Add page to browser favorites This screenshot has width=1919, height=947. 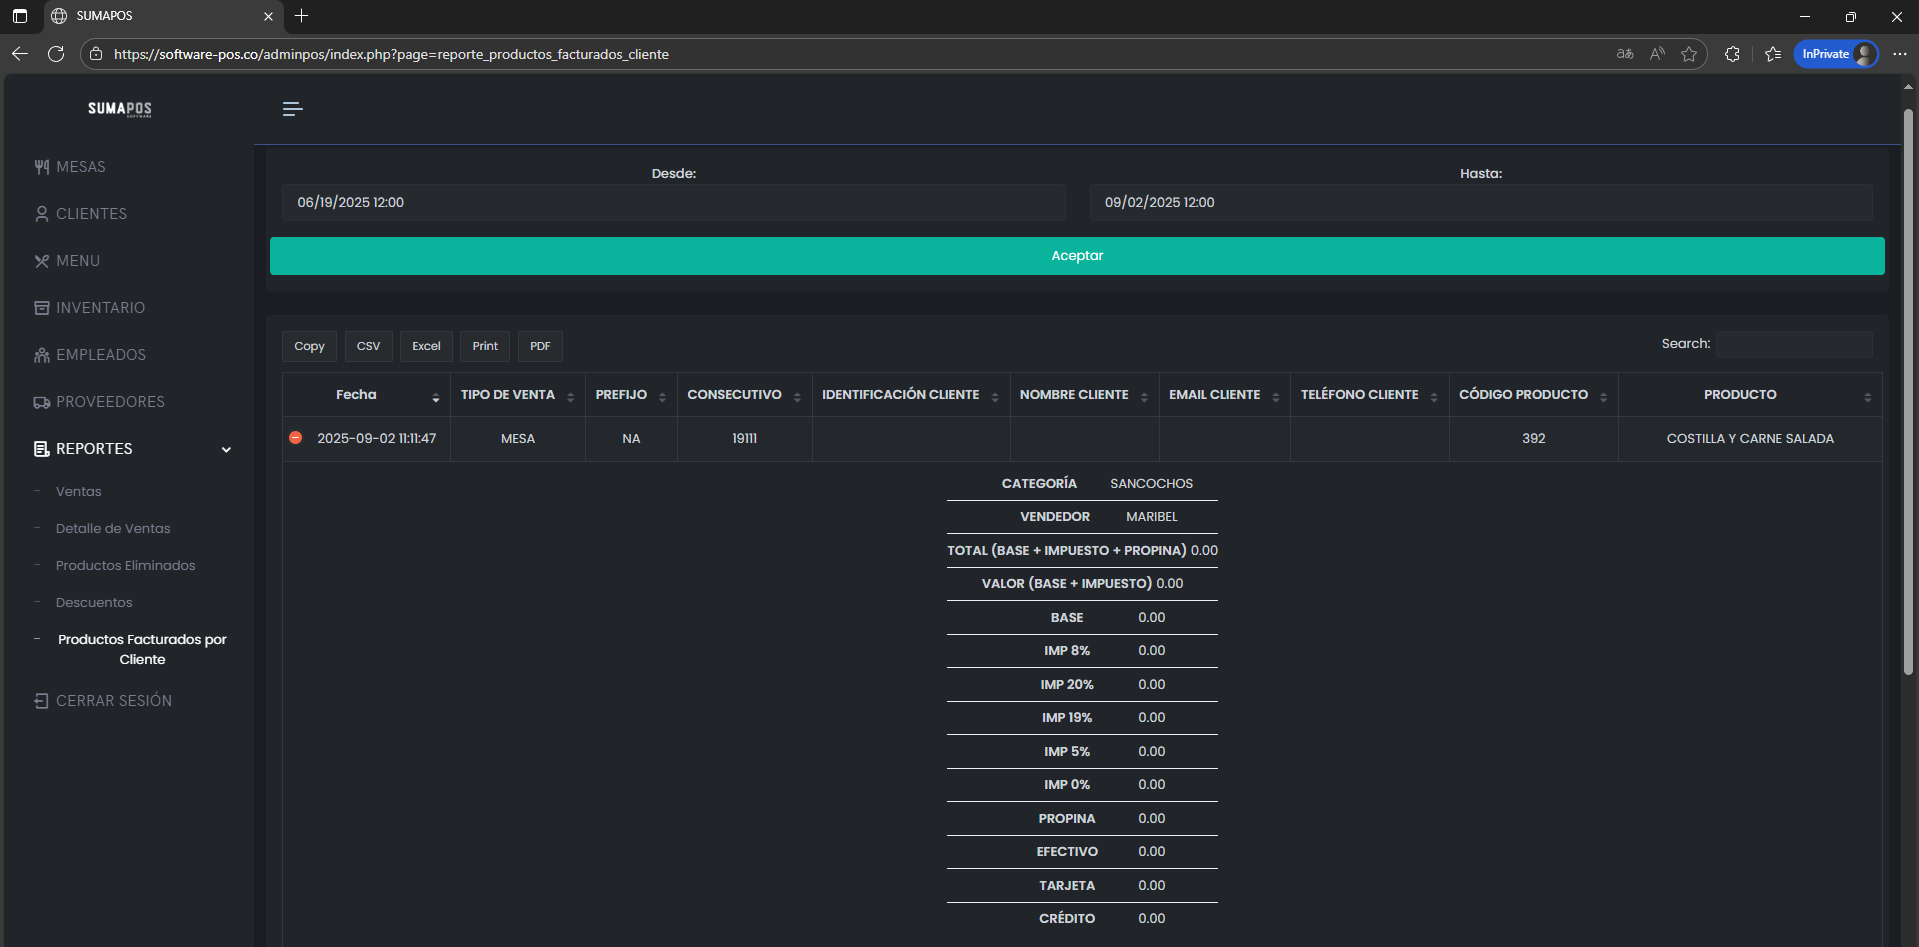pos(1689,54)
